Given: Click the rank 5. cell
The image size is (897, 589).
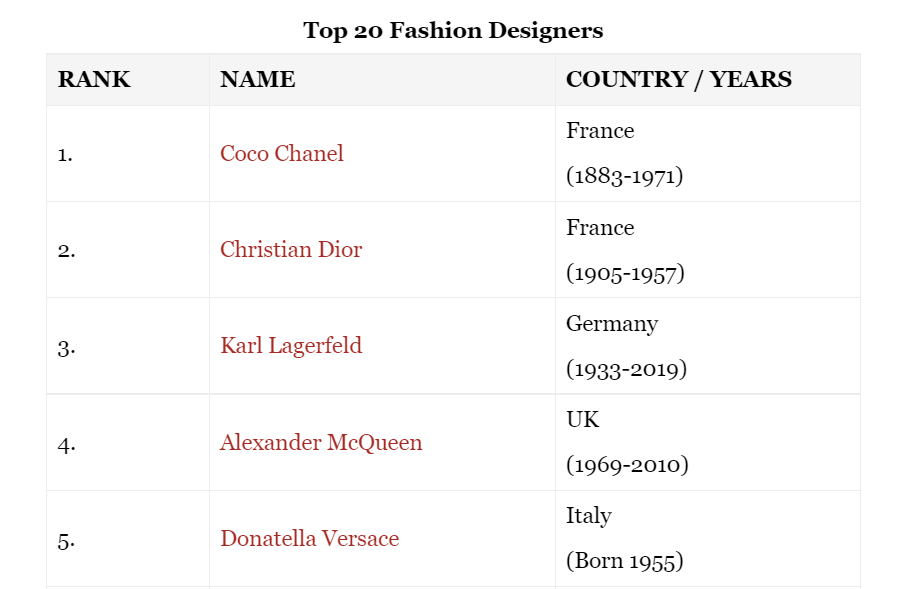Looking at the screenshot, I should 66,539.
